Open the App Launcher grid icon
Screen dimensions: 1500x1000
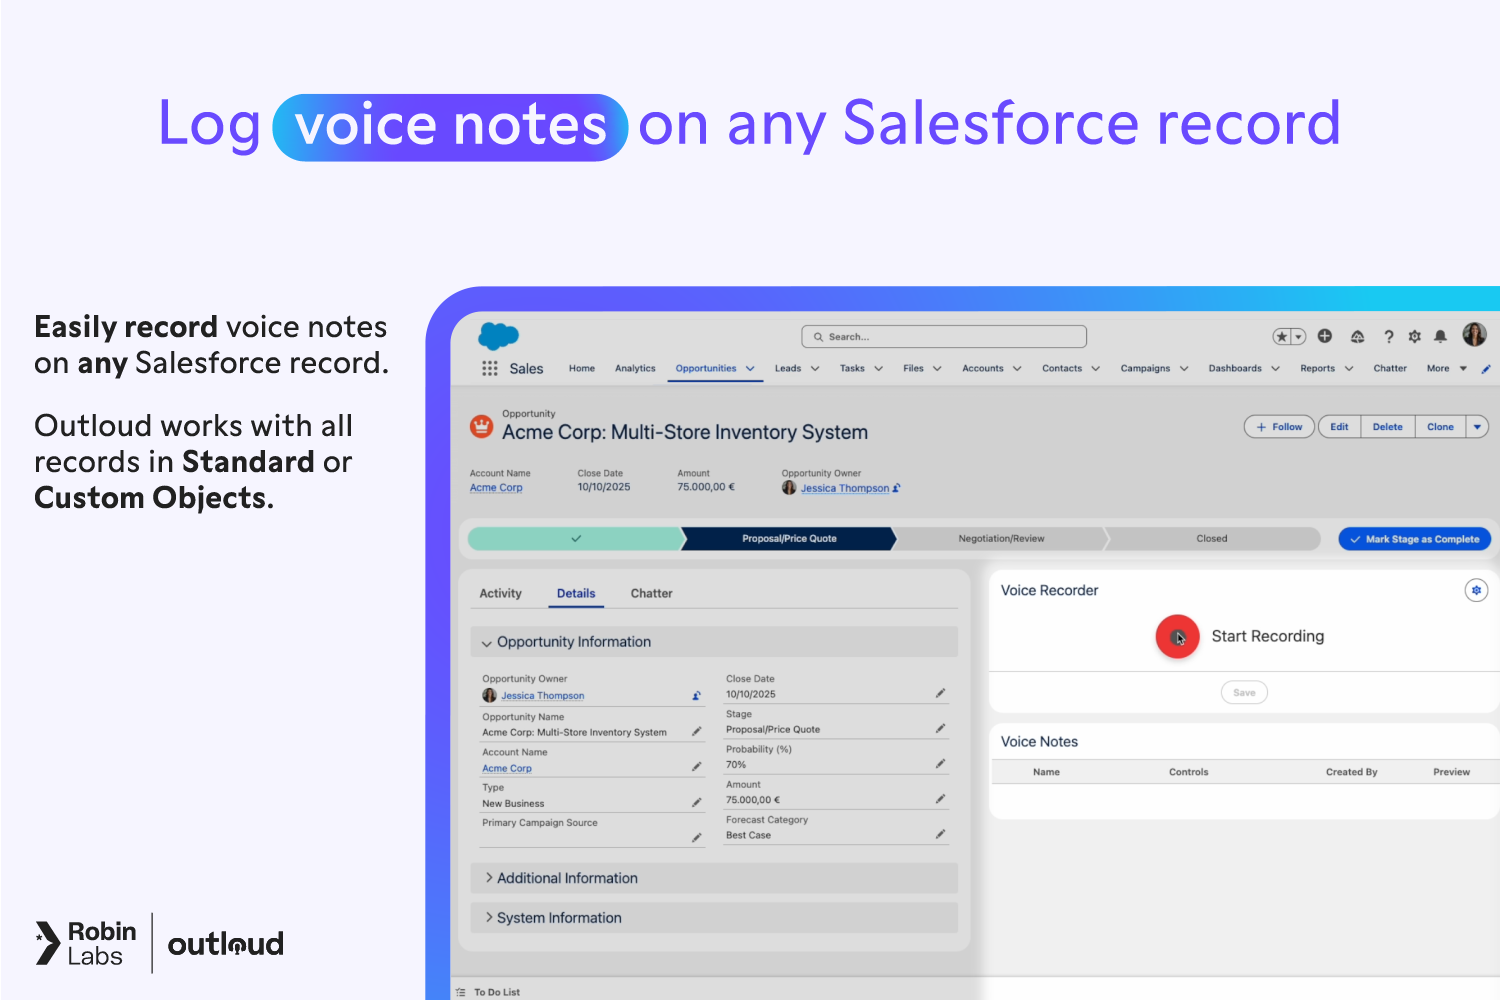pyautogui.click(x=490, y=368)
